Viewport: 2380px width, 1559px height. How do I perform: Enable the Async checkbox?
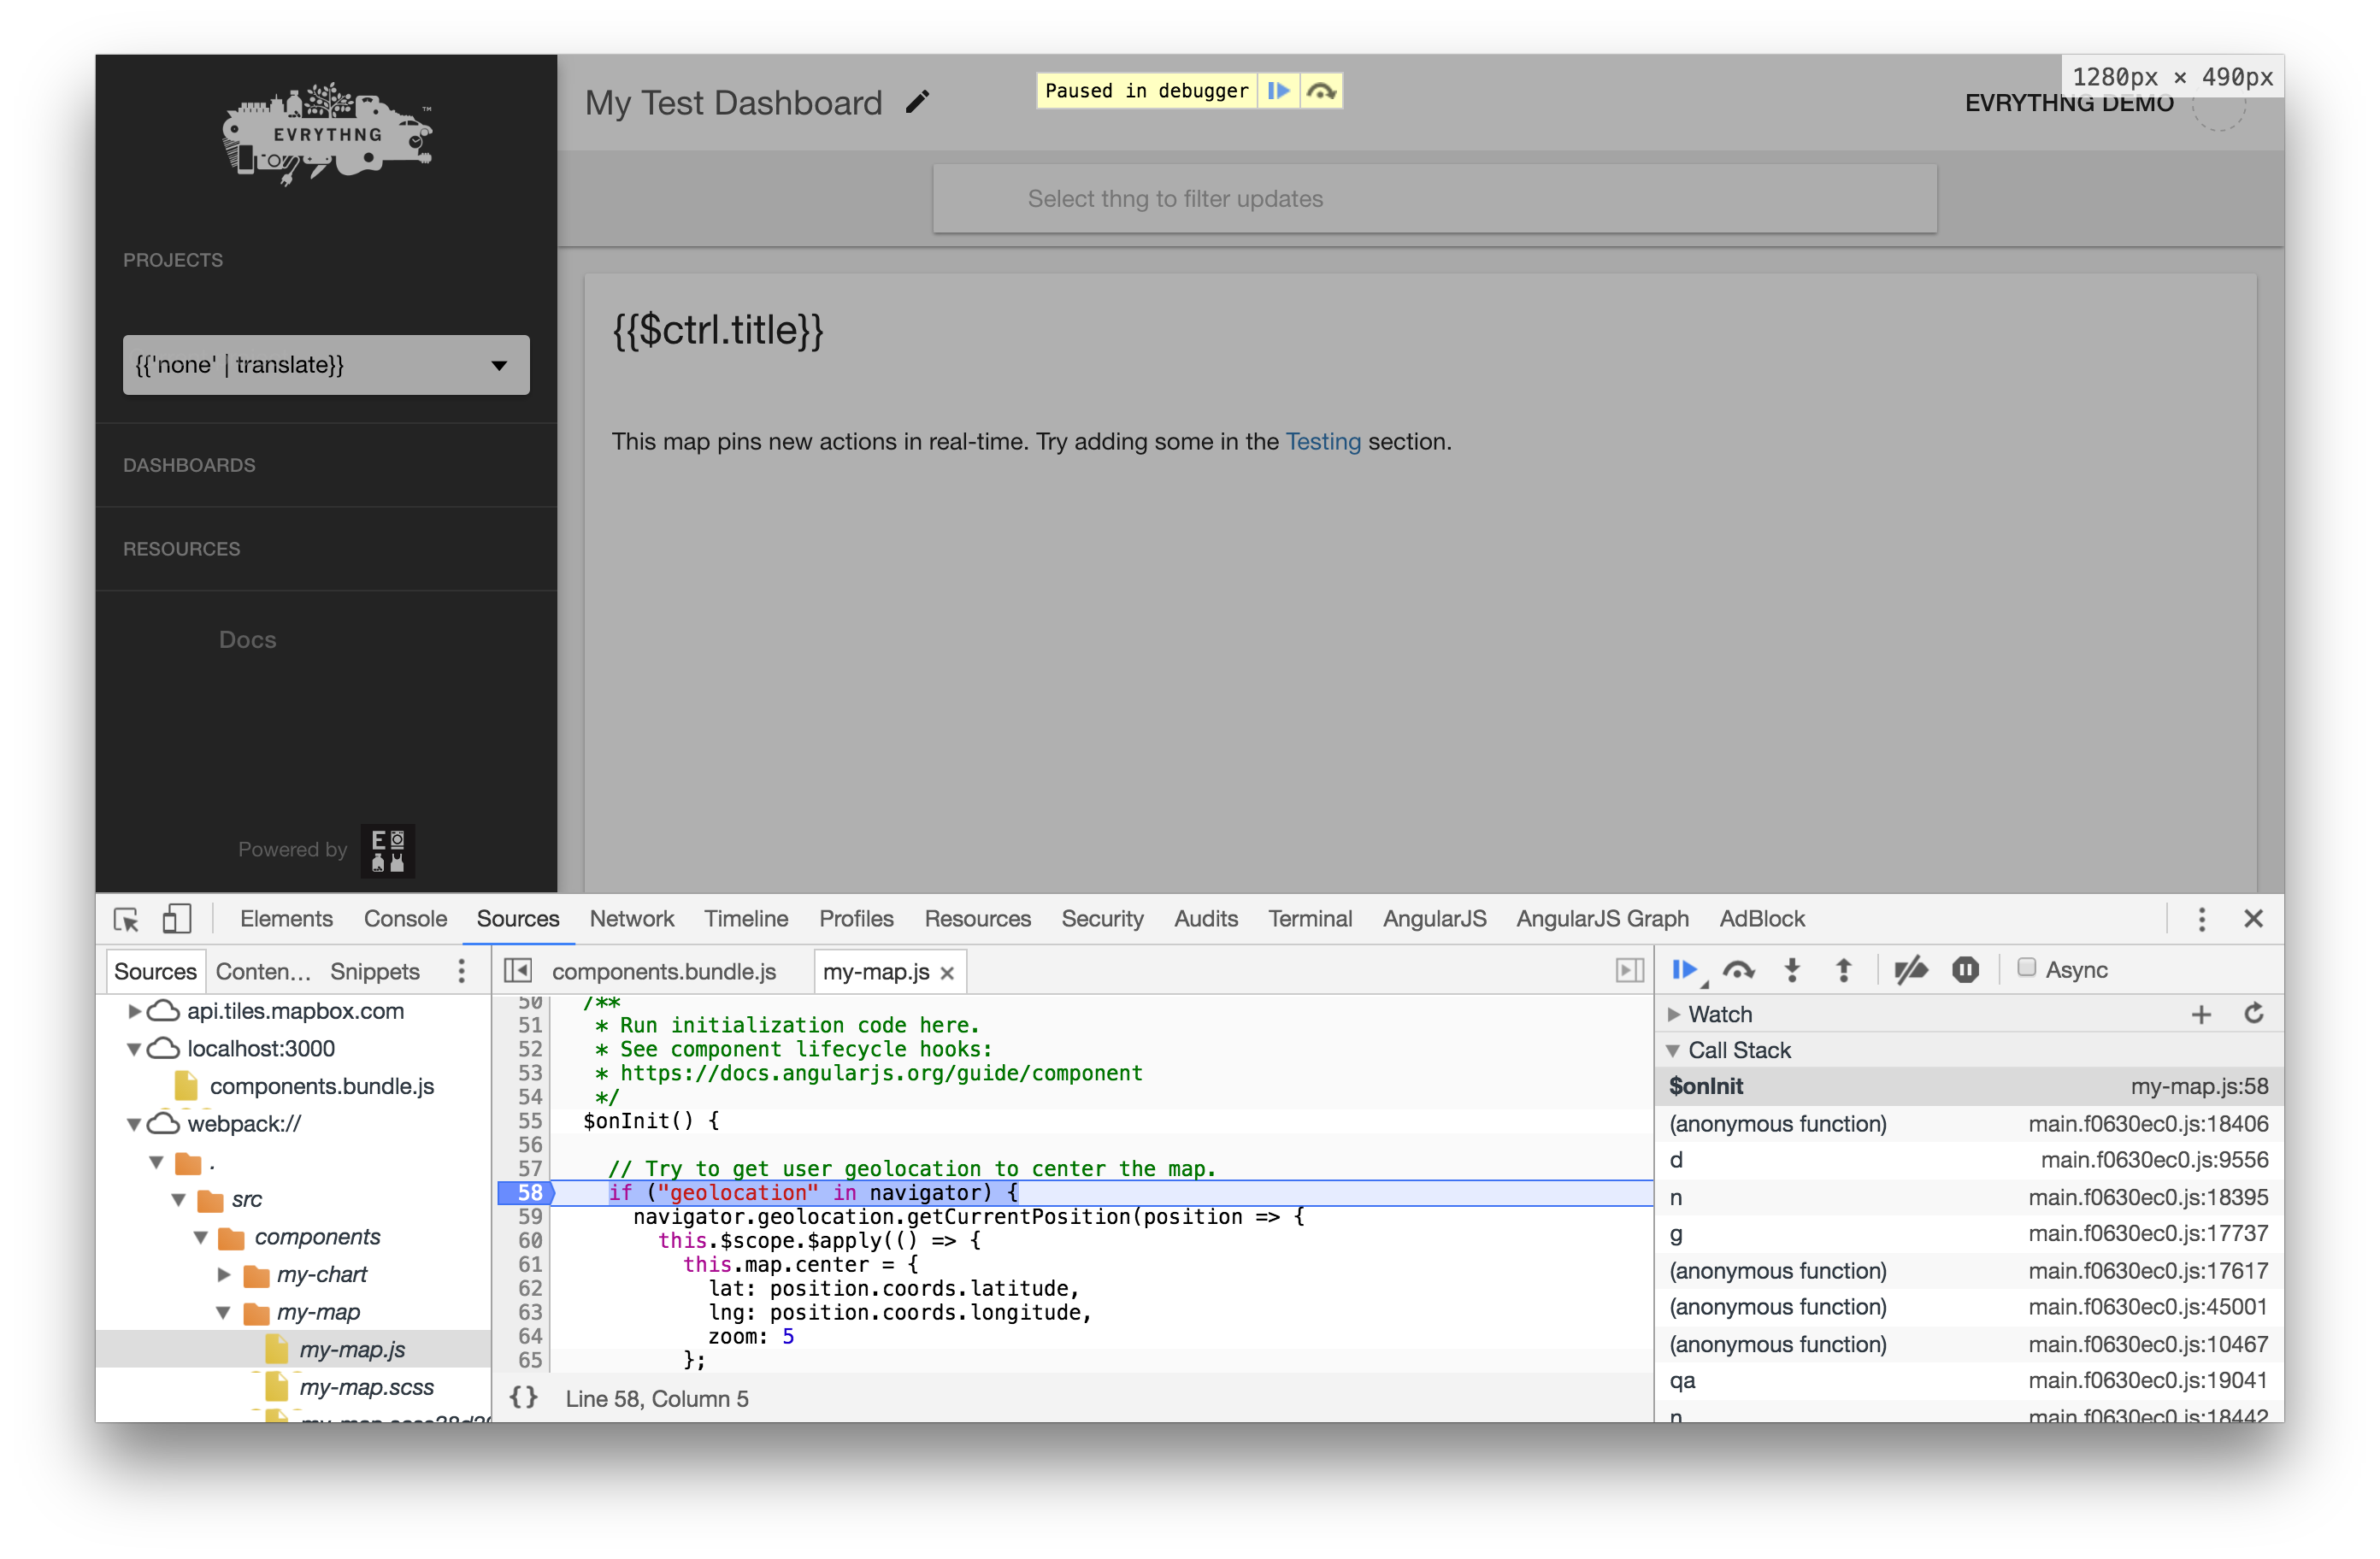click(2026, 967)
